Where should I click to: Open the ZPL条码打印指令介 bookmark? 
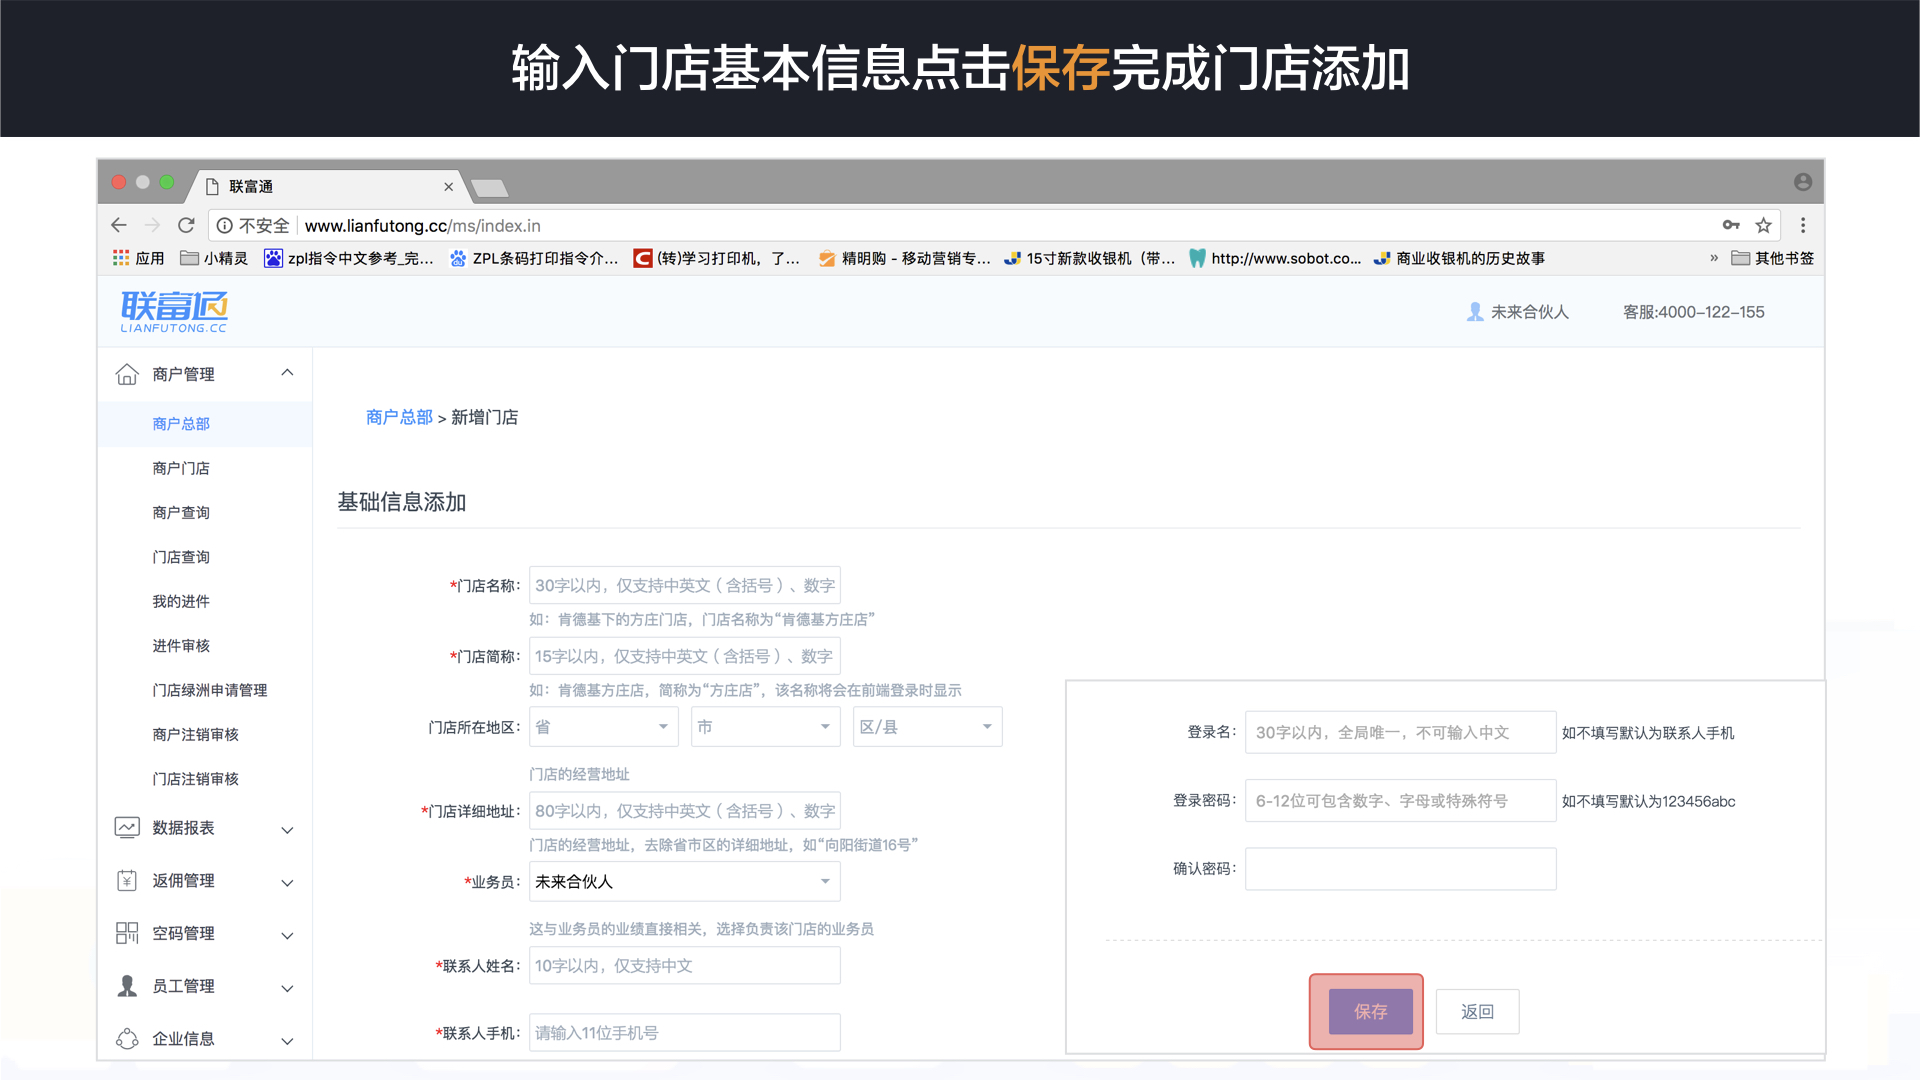click(x=533, y=258)
